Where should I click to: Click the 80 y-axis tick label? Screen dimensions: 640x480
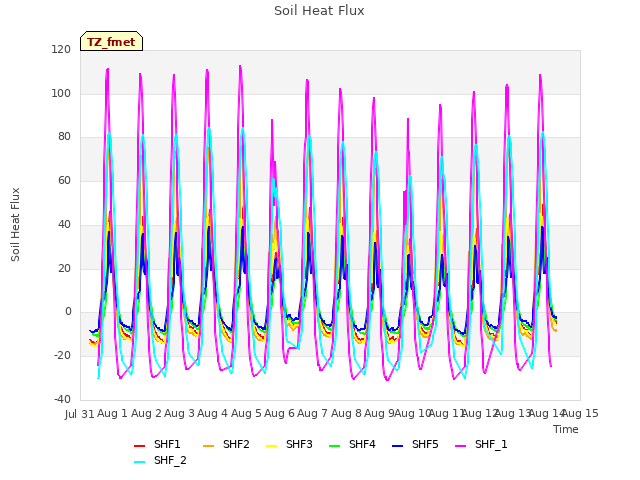[64, 137]
